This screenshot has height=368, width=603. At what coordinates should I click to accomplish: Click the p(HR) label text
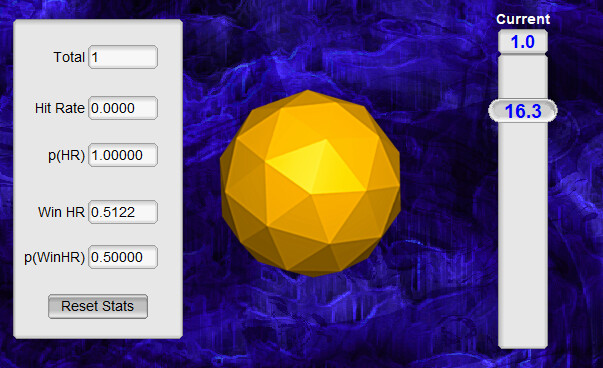(x=66, y=155)
